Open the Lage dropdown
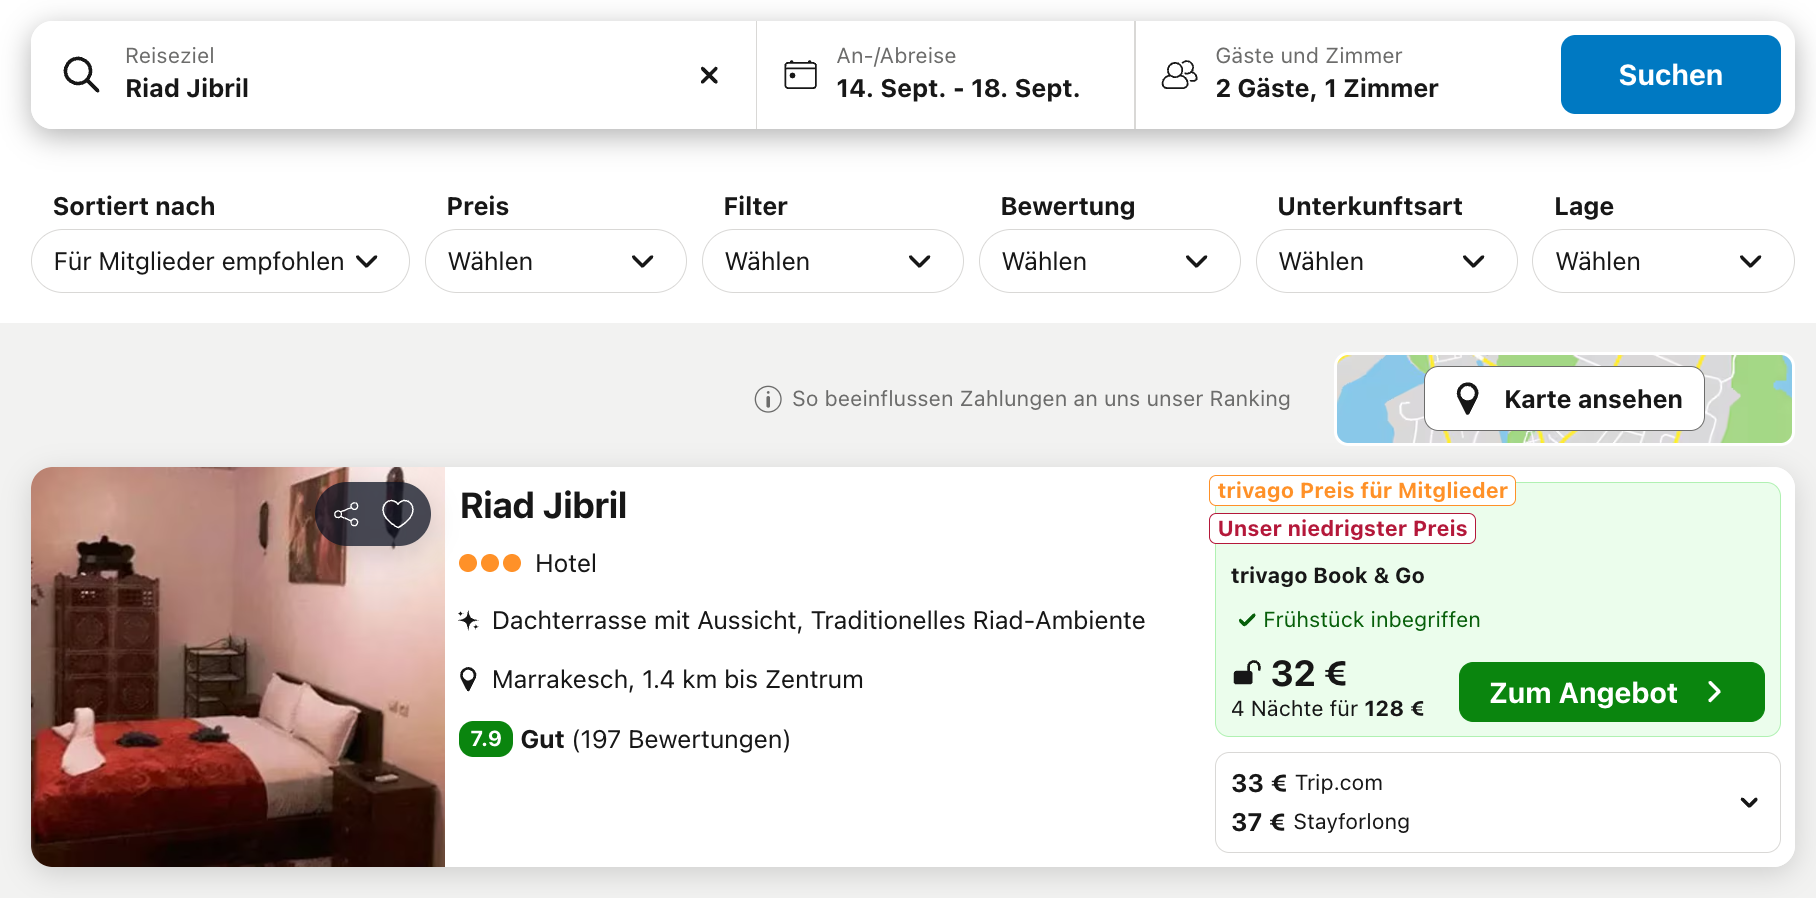Image resolution: width=1816 pixels, height=898 pixels. pyautogui.click(x=1663, y=261)
